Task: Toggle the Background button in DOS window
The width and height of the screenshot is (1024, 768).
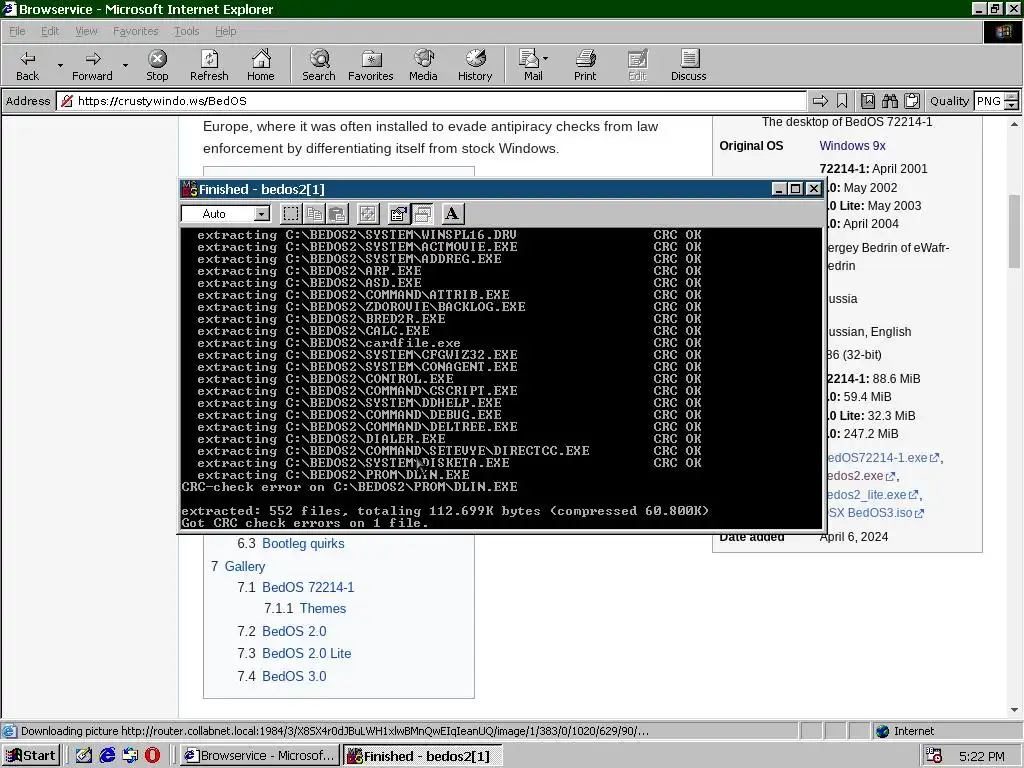Action: 422,214
